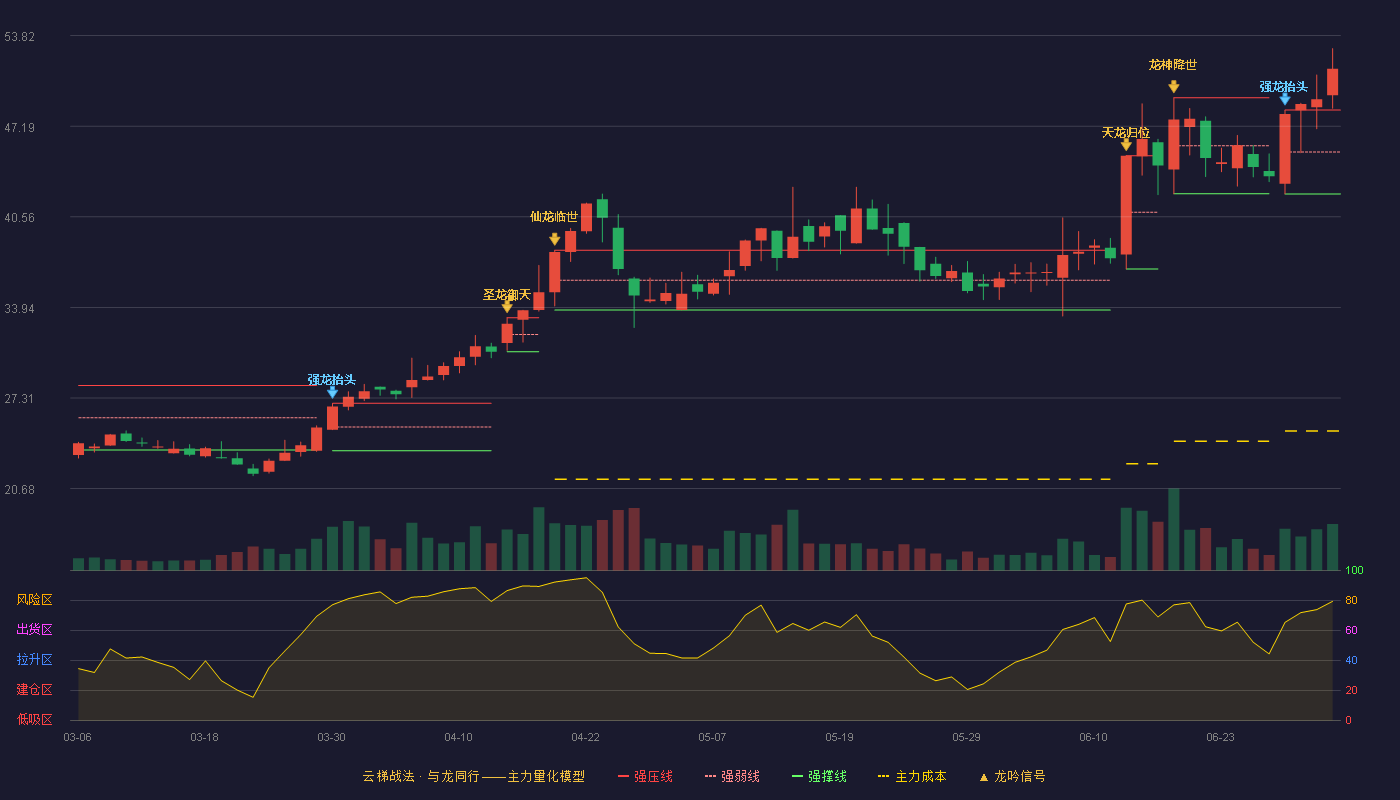The width and height of the screenshot is (1400, 800).
Task: Click the 低吸区 zone label
Action: click(x=34, y=719)
